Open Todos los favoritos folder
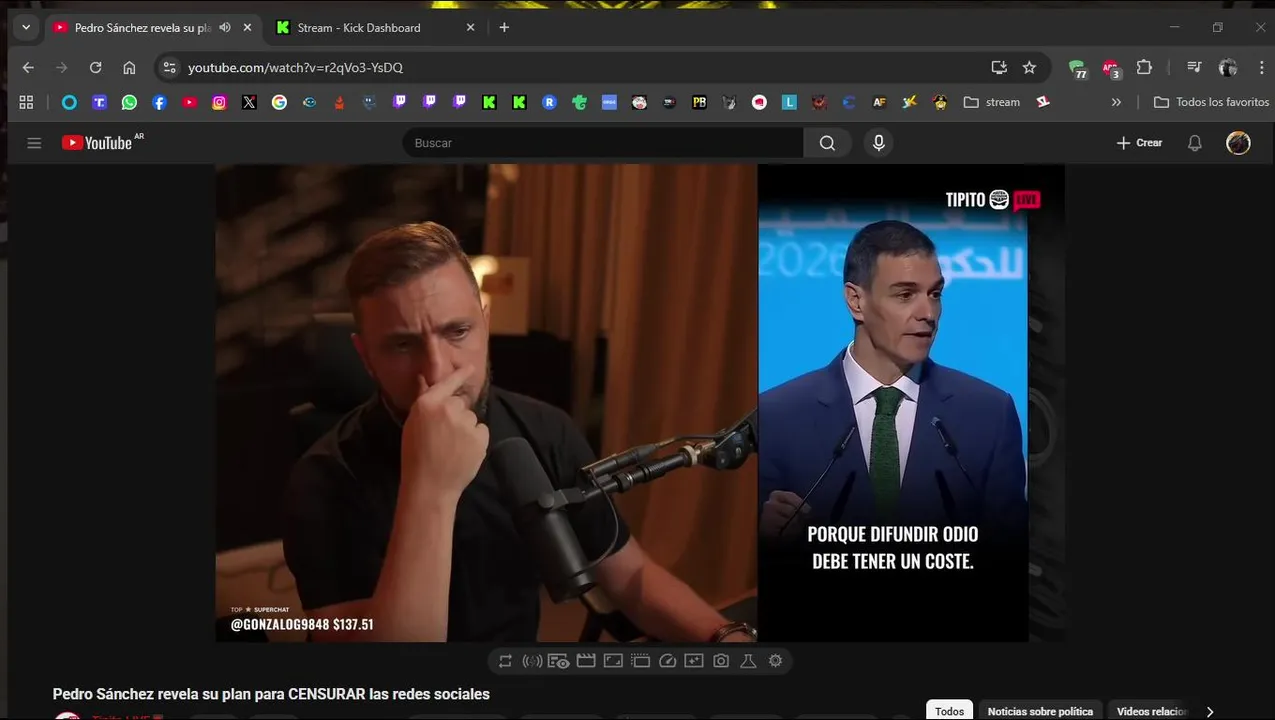The height and width of the screenshot is (720, 1275). click(x=1211, y=102)
